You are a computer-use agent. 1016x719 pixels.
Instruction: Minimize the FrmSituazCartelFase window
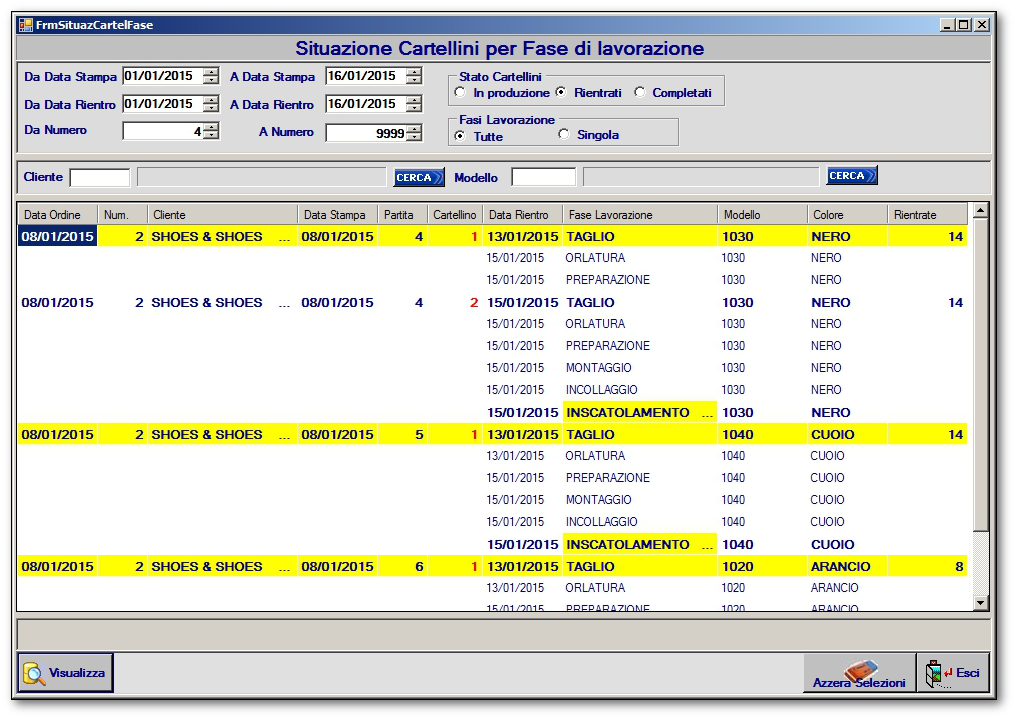(x=948, y=25)
